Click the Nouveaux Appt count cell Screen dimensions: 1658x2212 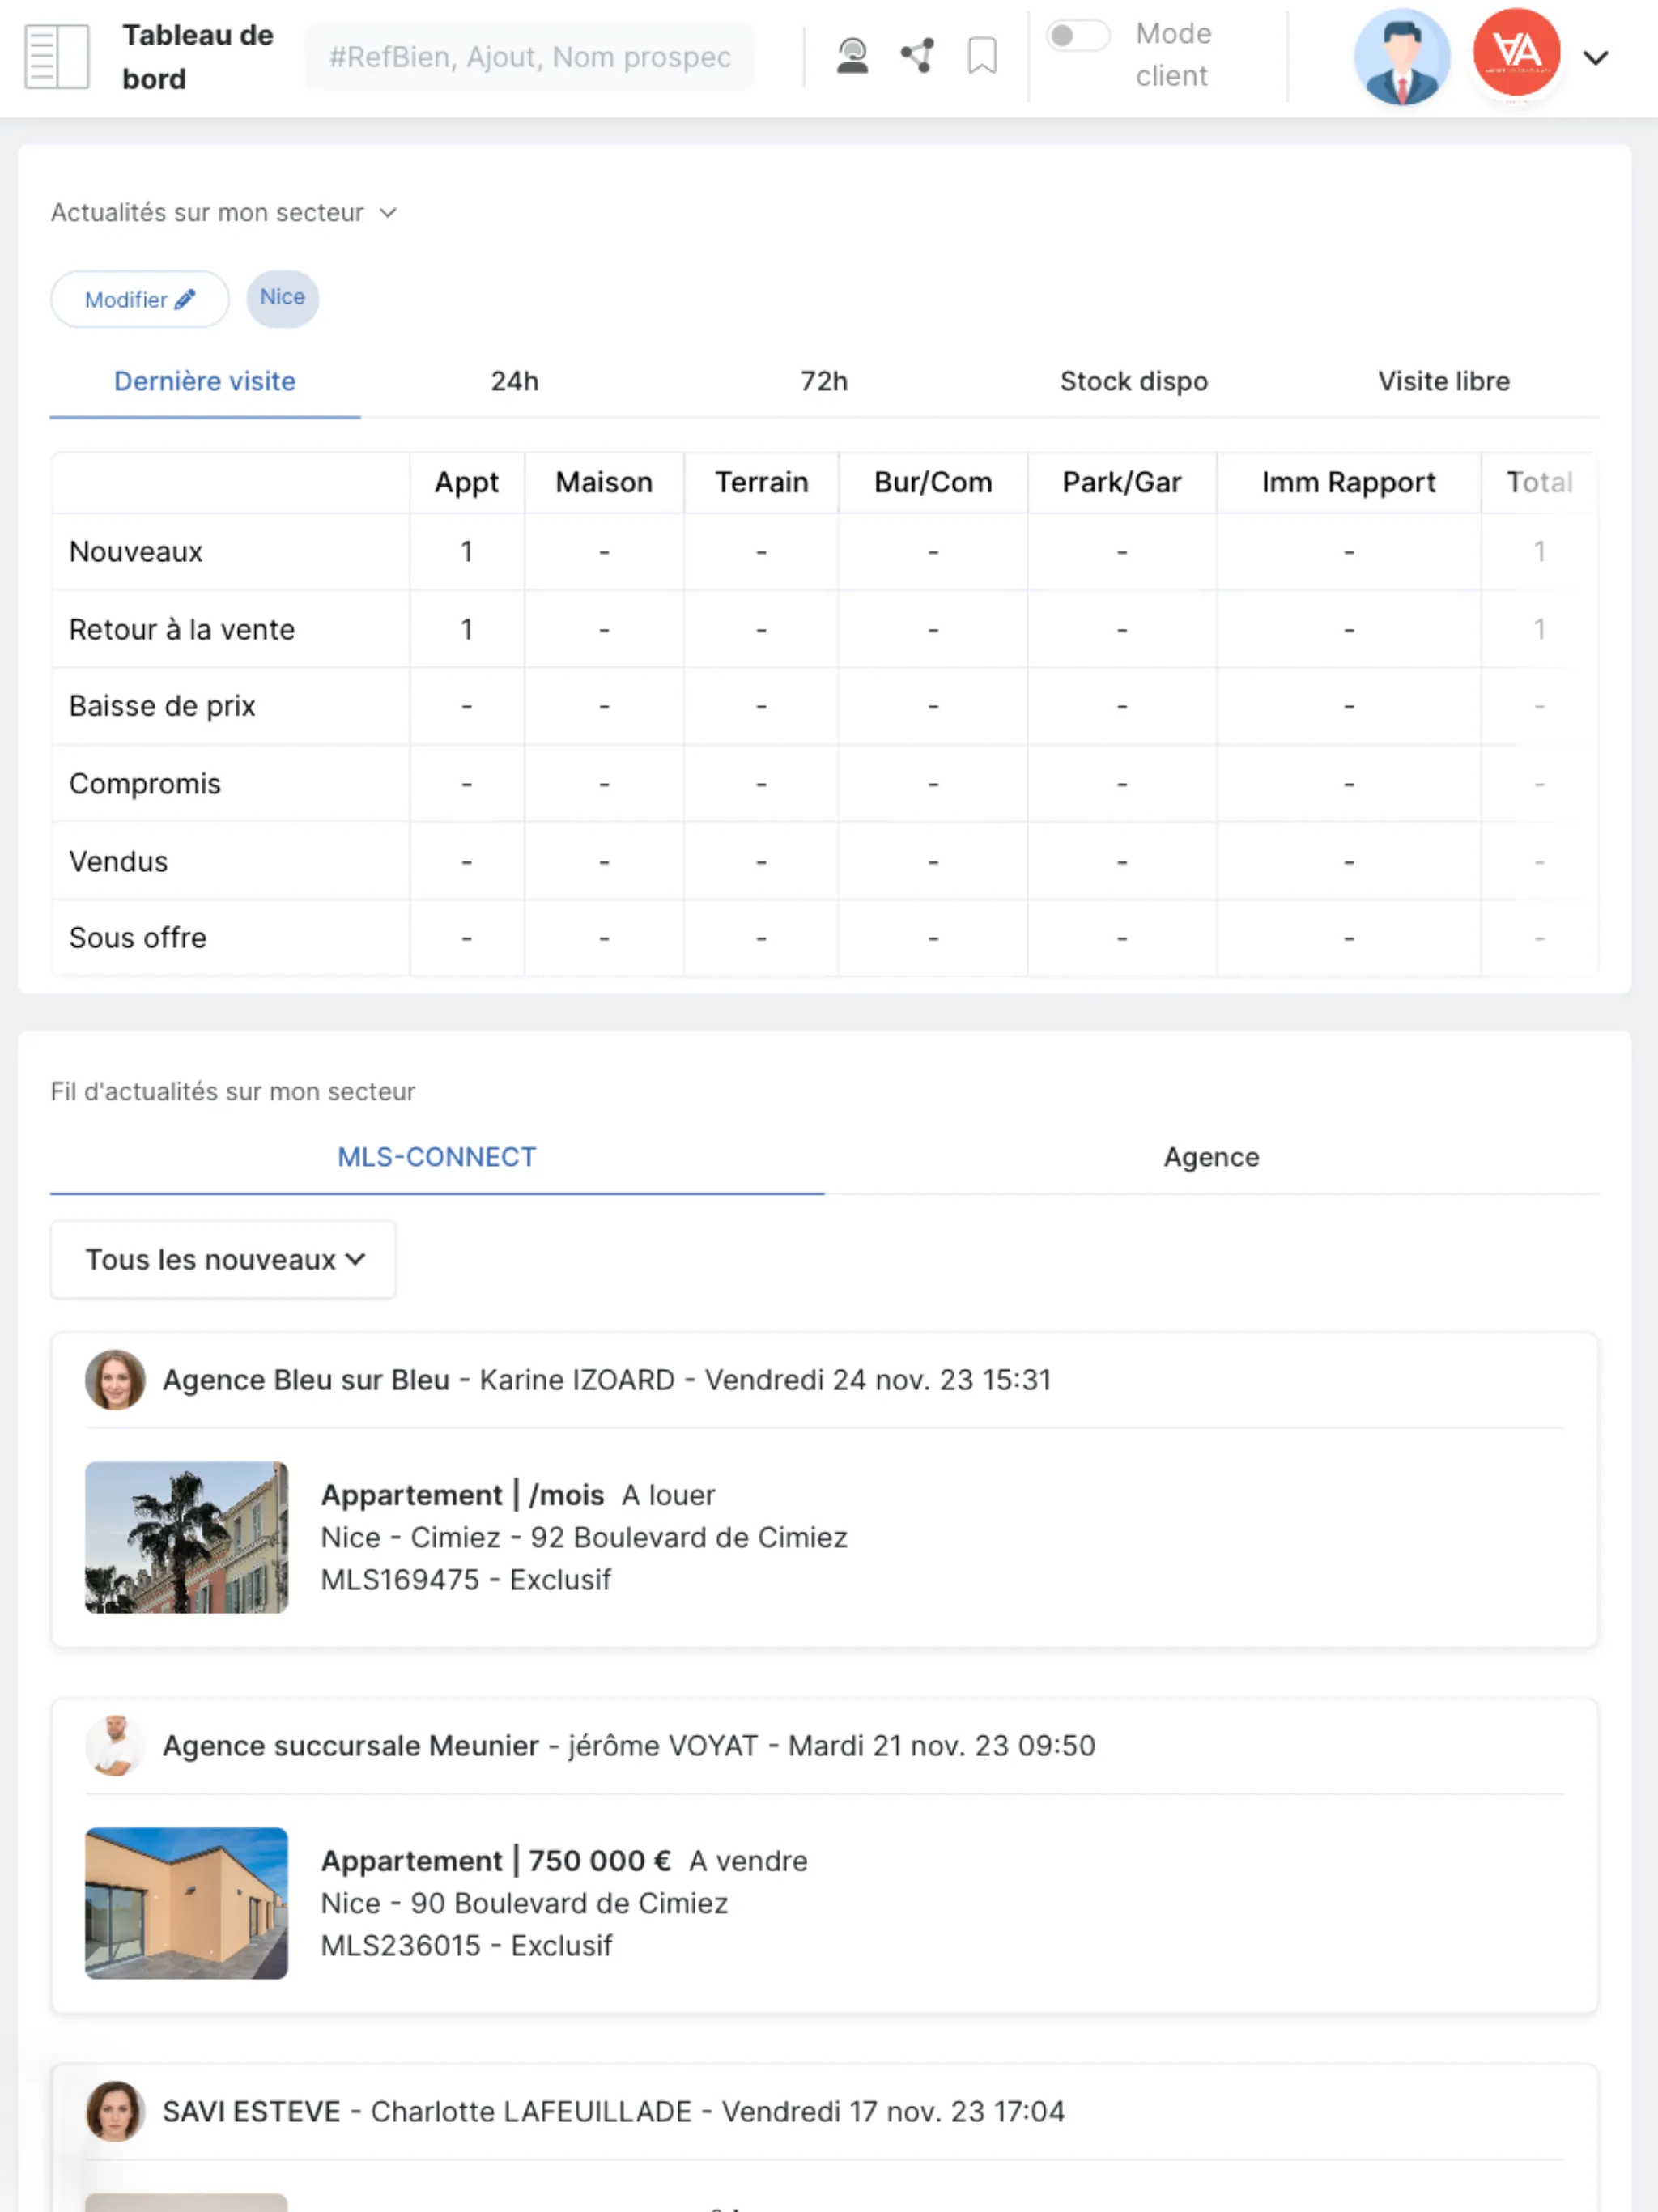pyautogui.click(x=466, y=552)
